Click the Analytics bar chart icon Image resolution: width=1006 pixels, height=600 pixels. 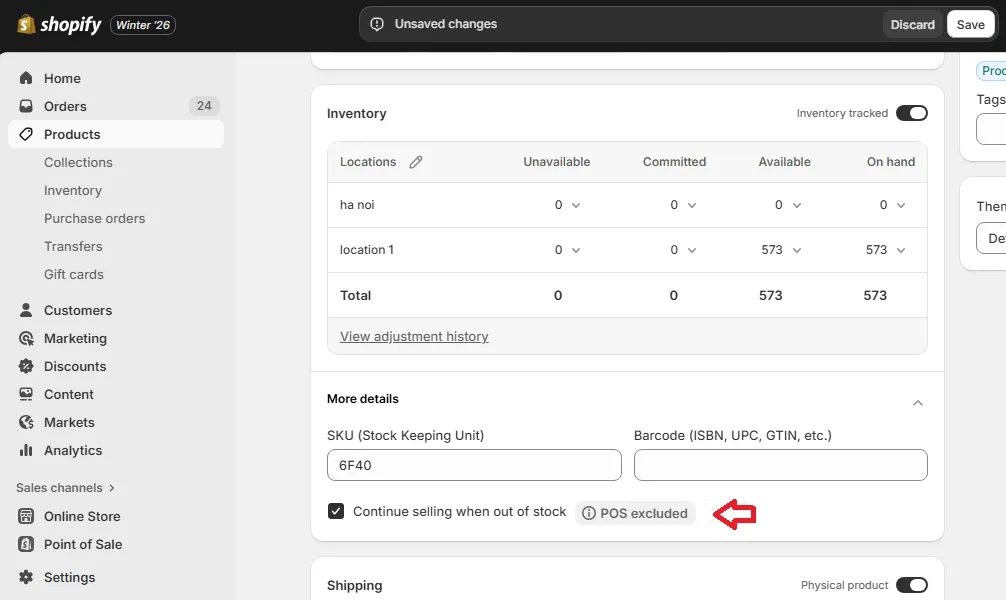tap(26, 450)
